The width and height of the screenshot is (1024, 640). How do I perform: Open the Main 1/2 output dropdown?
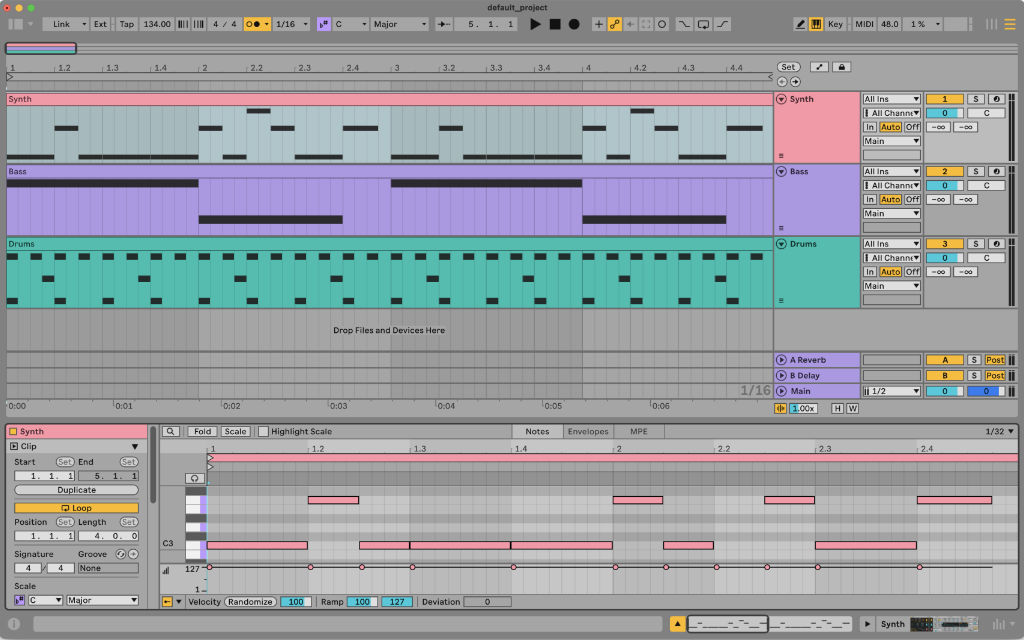coord(891,391)
